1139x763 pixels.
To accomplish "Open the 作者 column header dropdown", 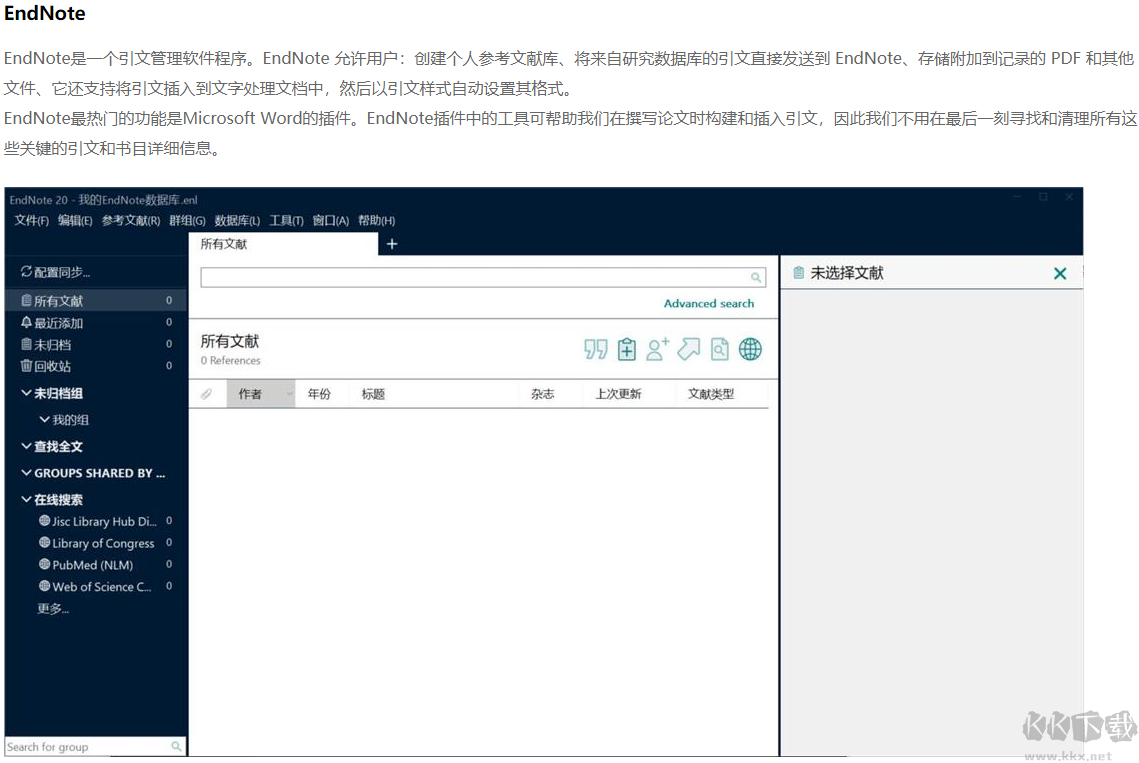I will [x=287, y=393].
